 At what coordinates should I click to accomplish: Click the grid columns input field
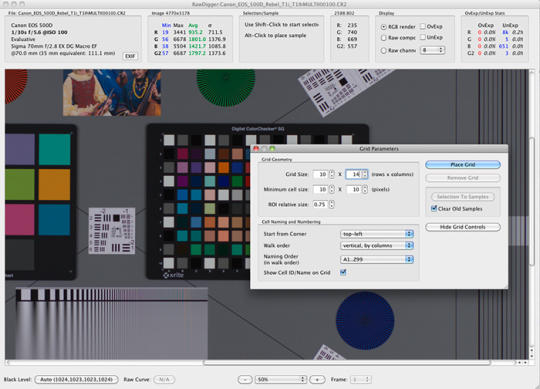point(353,174)
